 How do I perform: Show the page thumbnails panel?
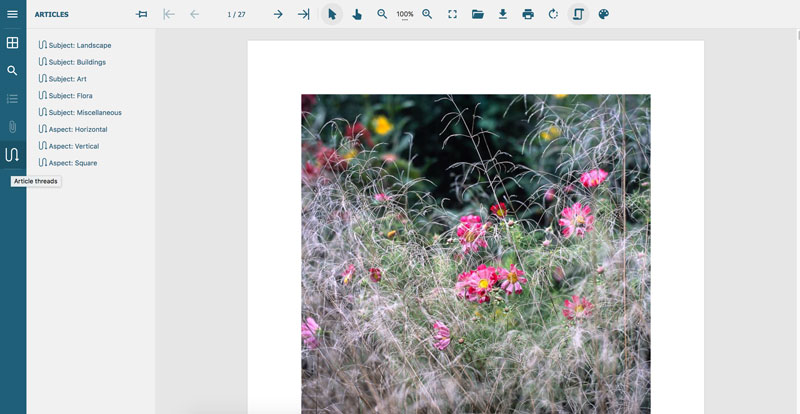[x=12, y=43]
